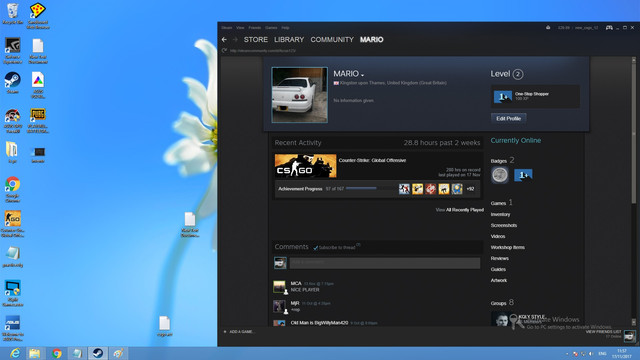Click ADD A GAME at the bottom left
Screen dimensions: 640x360
pyautogui.click(x=239, y=332)
